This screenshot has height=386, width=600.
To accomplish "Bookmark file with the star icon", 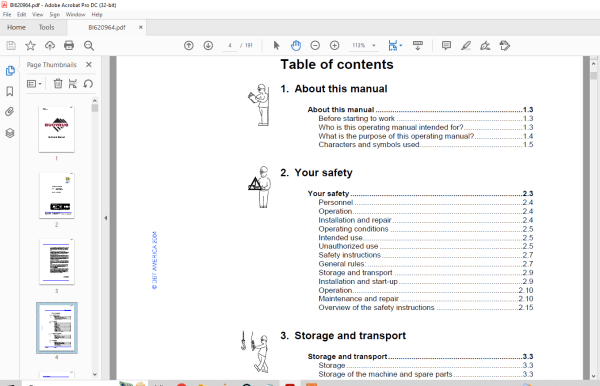I will [x=30, y=46].
